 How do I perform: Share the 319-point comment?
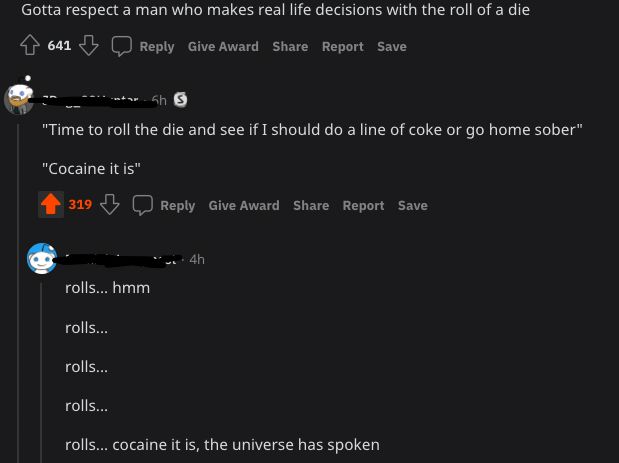311,205
